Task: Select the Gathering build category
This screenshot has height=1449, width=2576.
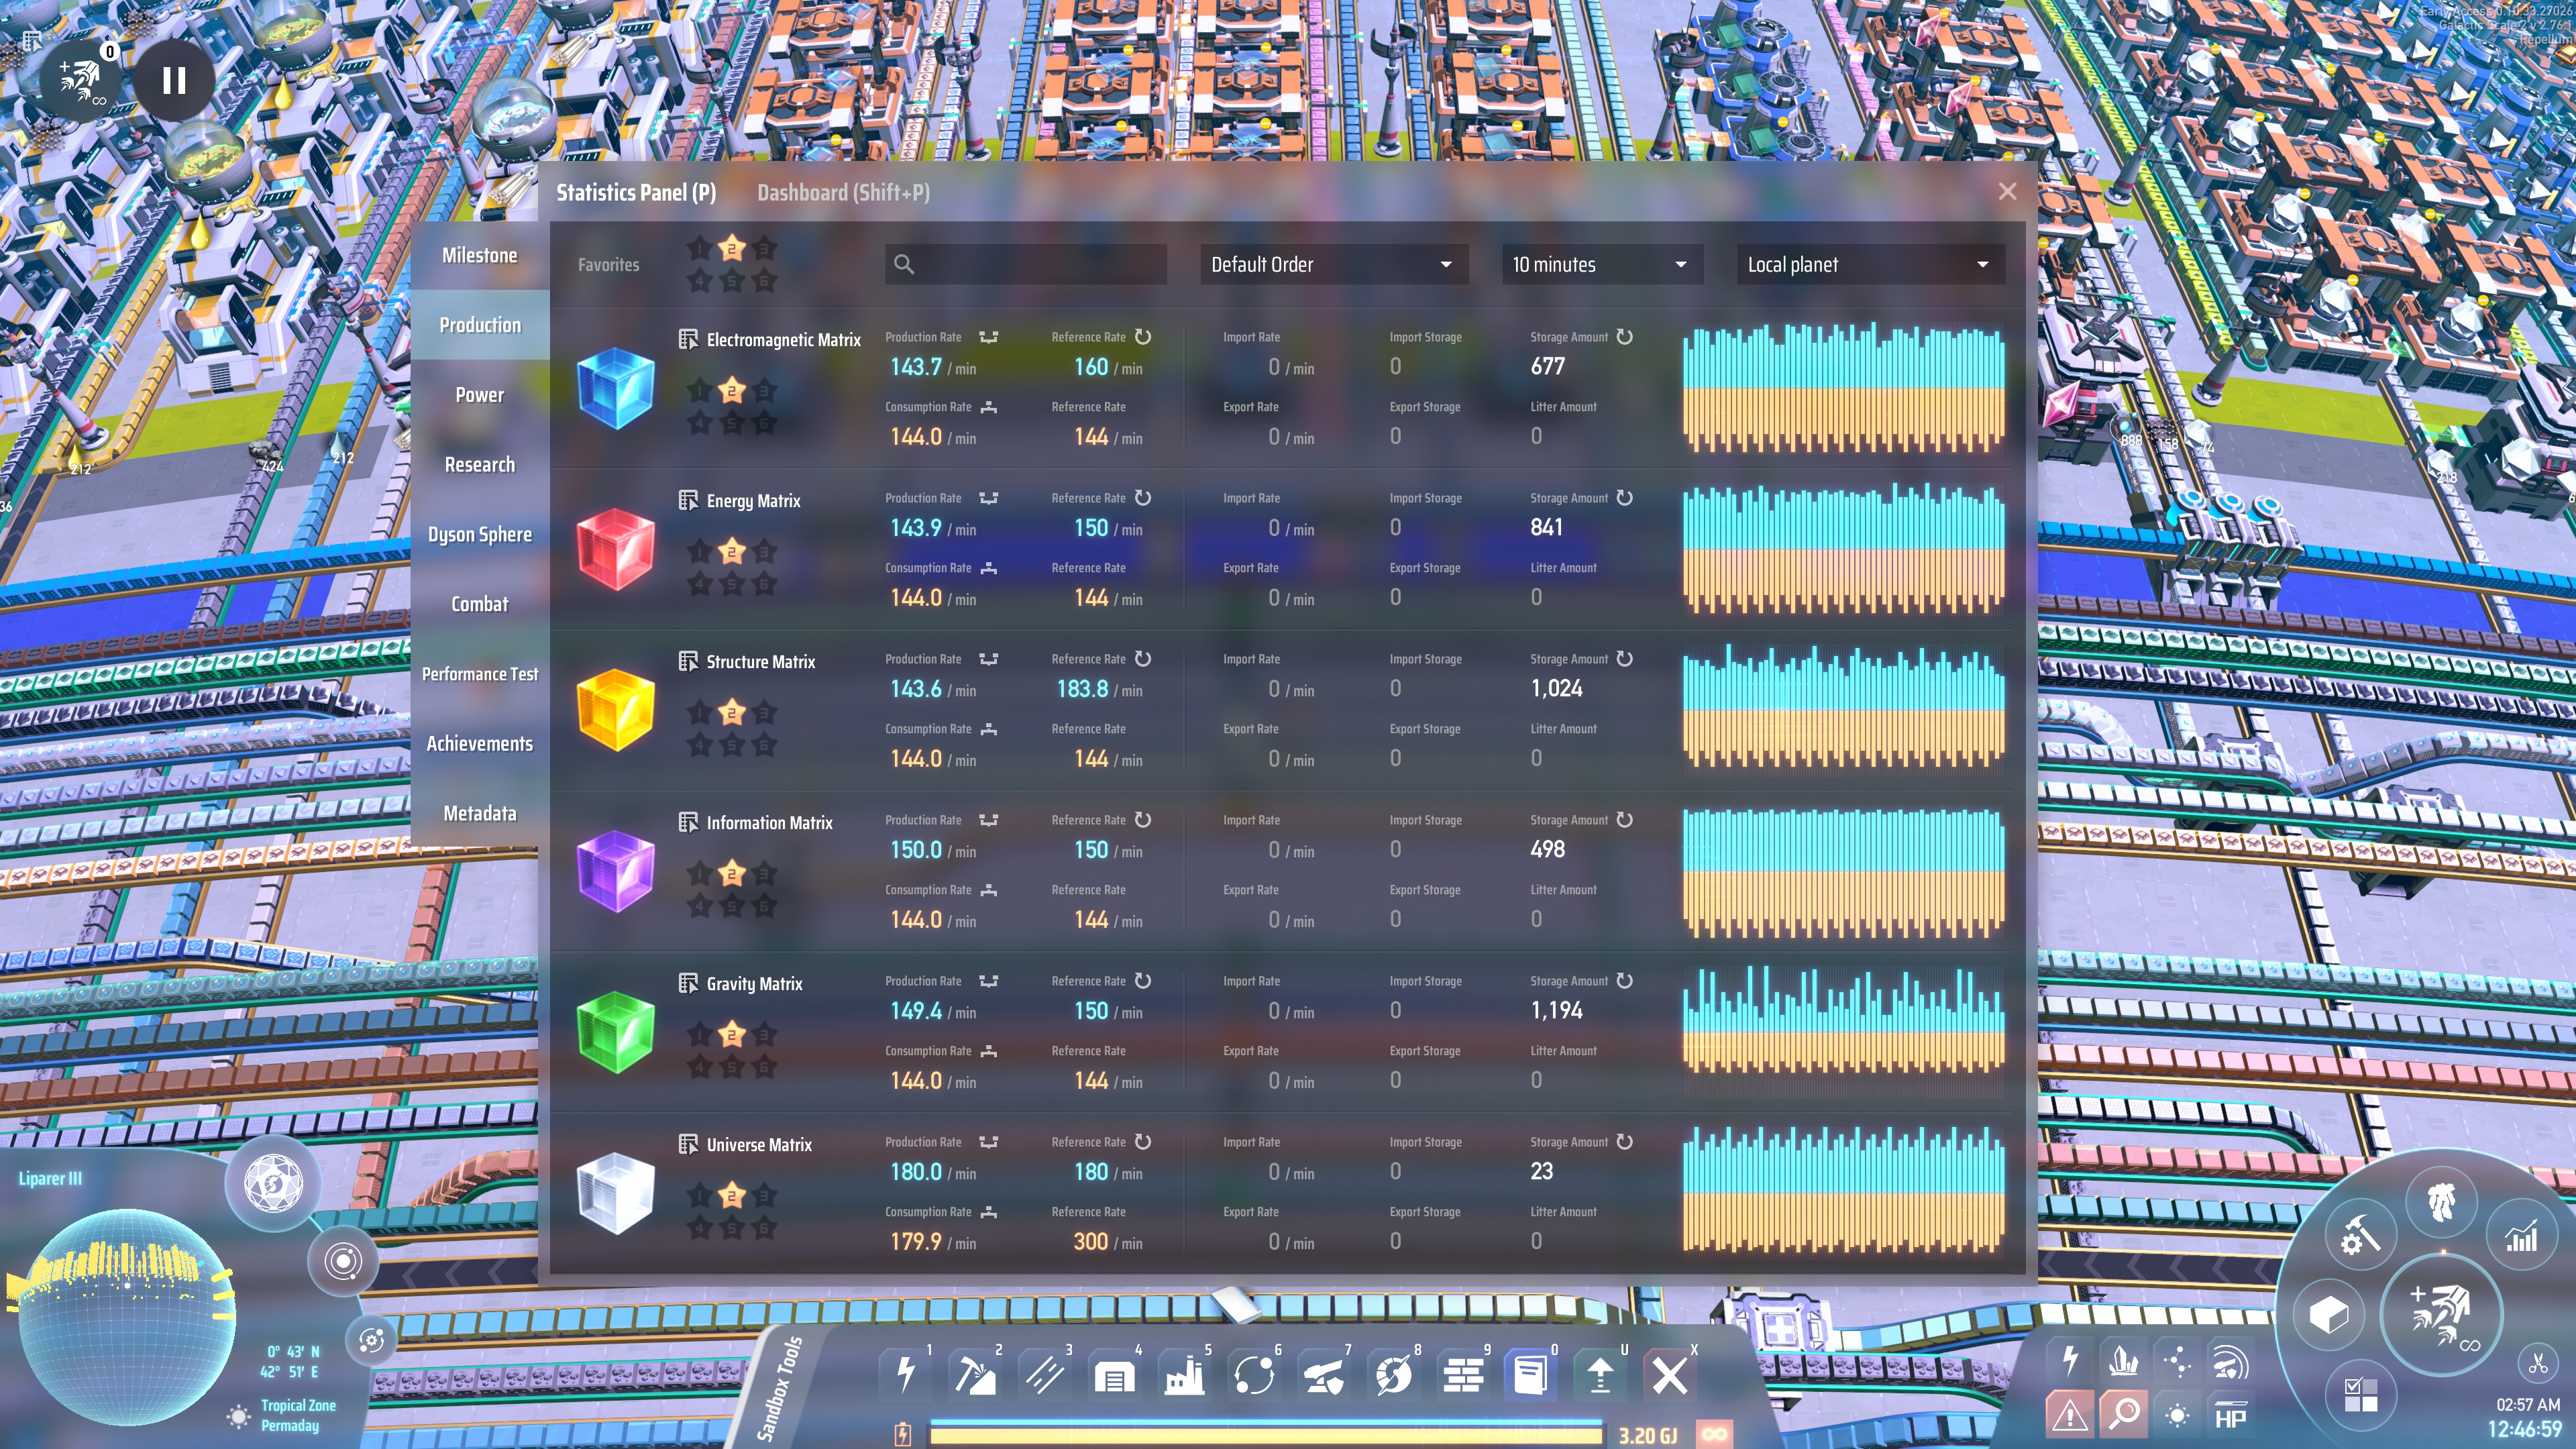Action: pos(975,1375)
